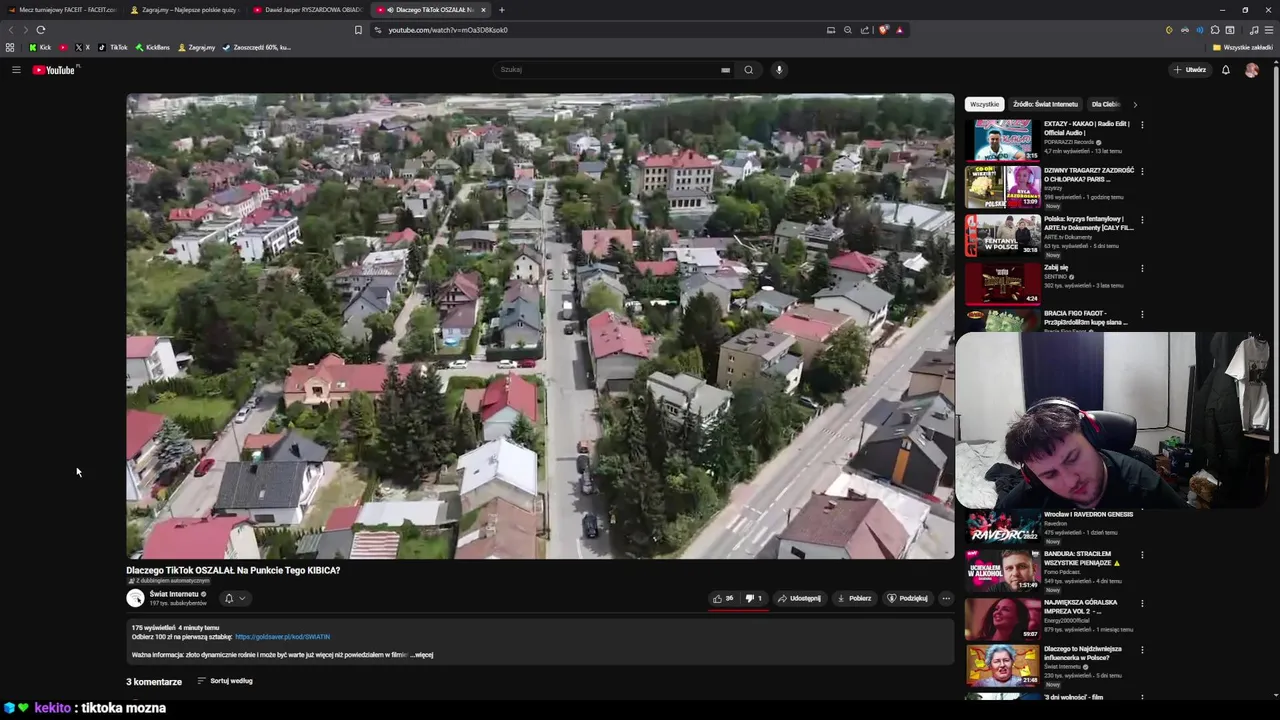Open the Sortuj według comments sort menu
This screenshot has height=720, width=1280.
tap(225, 681)
